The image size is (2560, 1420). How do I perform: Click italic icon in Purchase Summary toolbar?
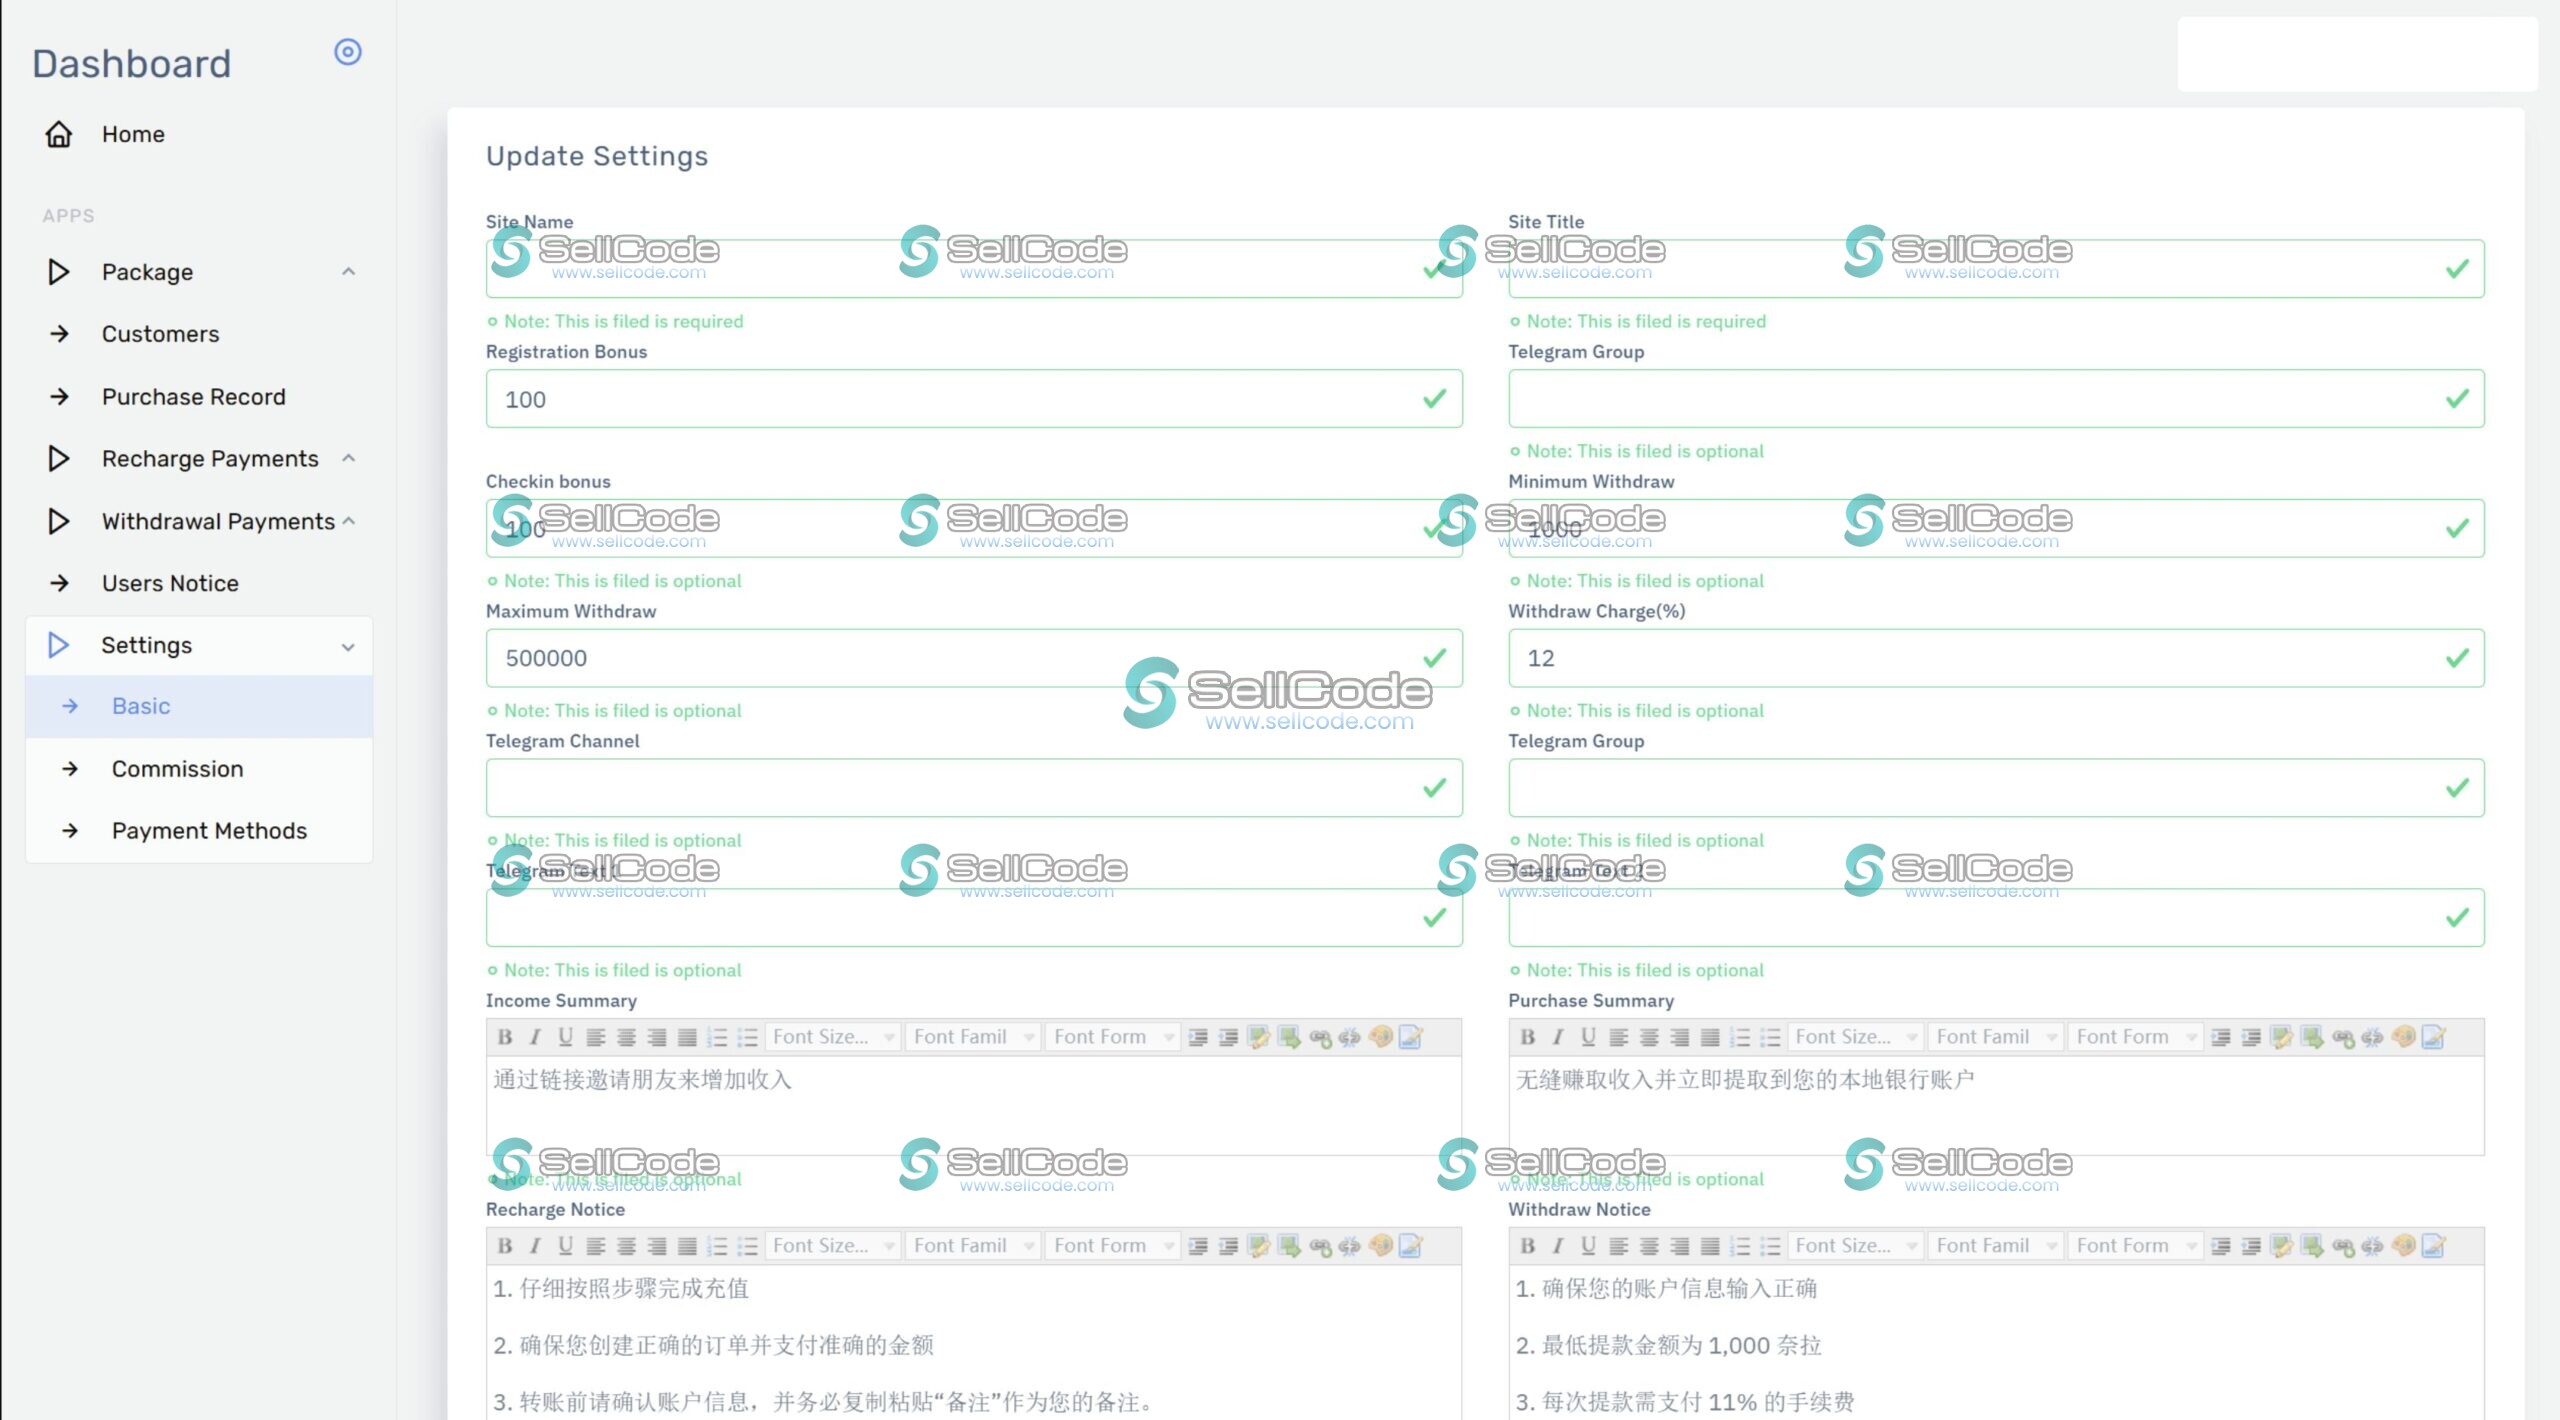[x=1558, y=1037]
